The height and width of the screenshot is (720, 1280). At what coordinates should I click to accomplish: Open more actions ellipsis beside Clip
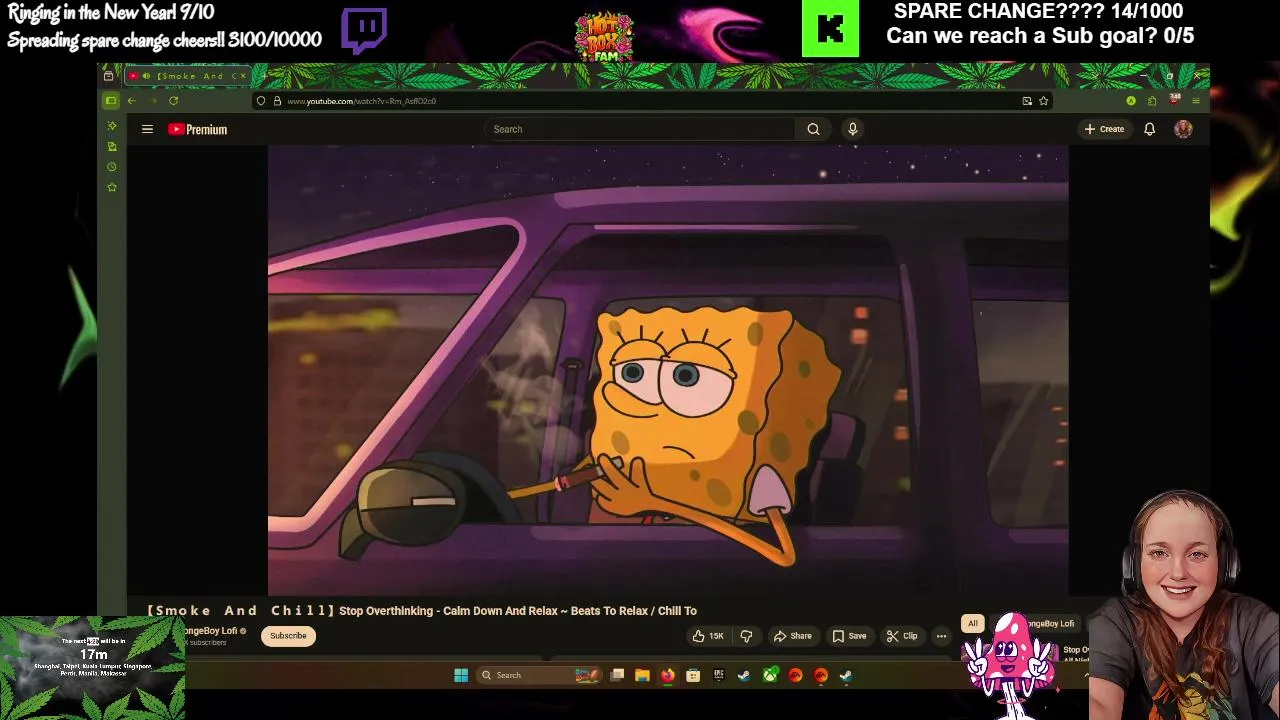click(x=941, y=636)
